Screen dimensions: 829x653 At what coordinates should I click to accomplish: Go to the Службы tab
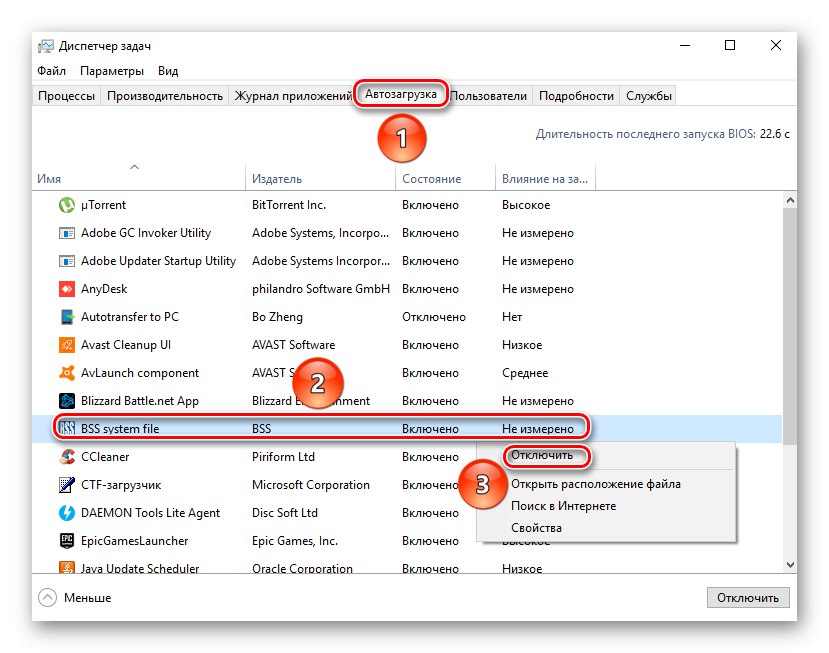click(649, 96)
